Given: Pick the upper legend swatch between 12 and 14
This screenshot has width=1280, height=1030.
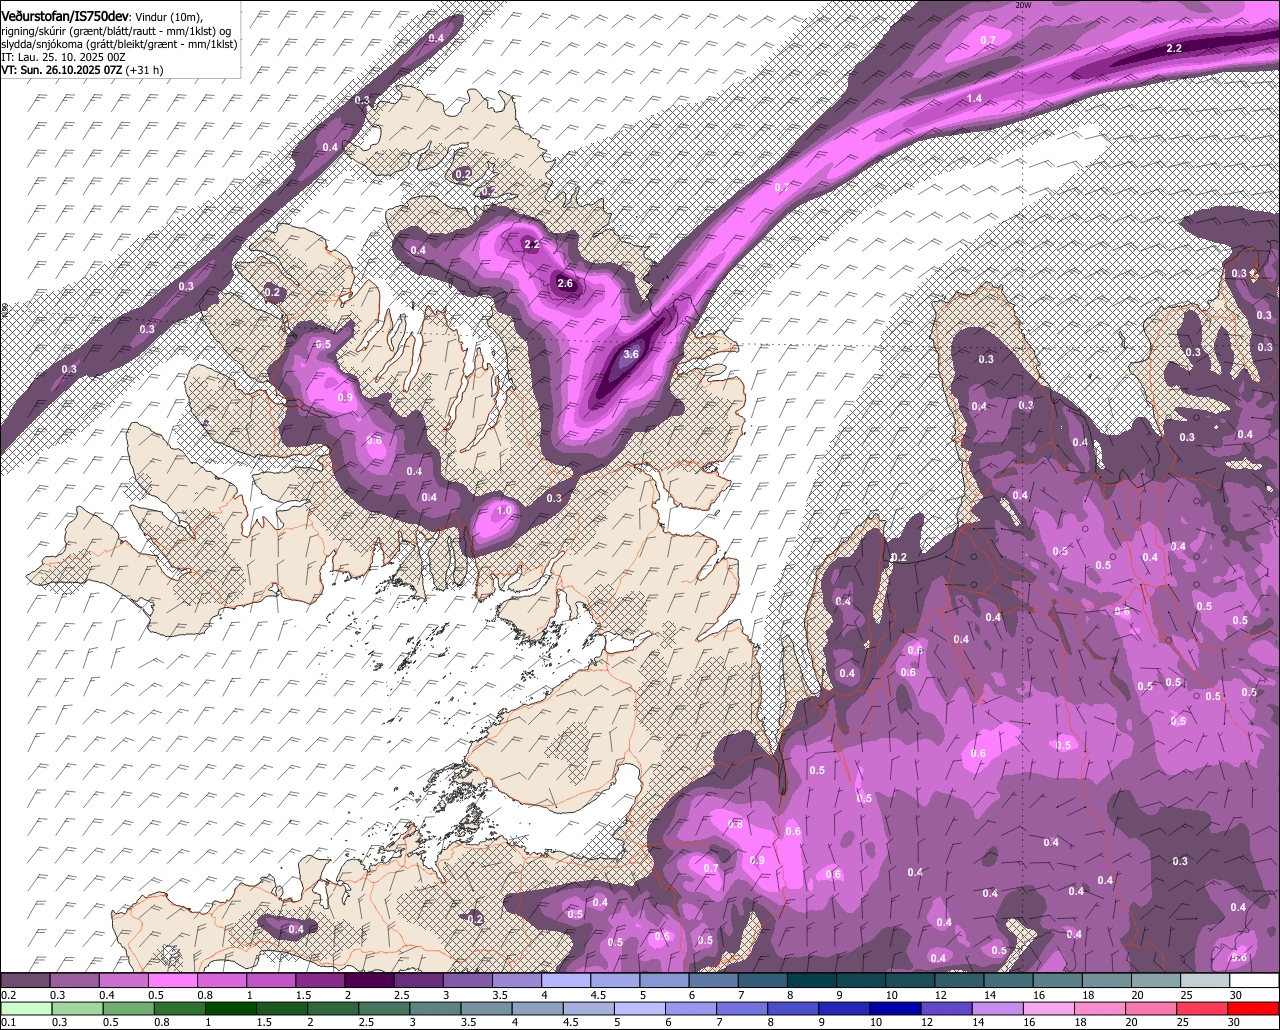Looking at the screenshot, I should 960,980.
